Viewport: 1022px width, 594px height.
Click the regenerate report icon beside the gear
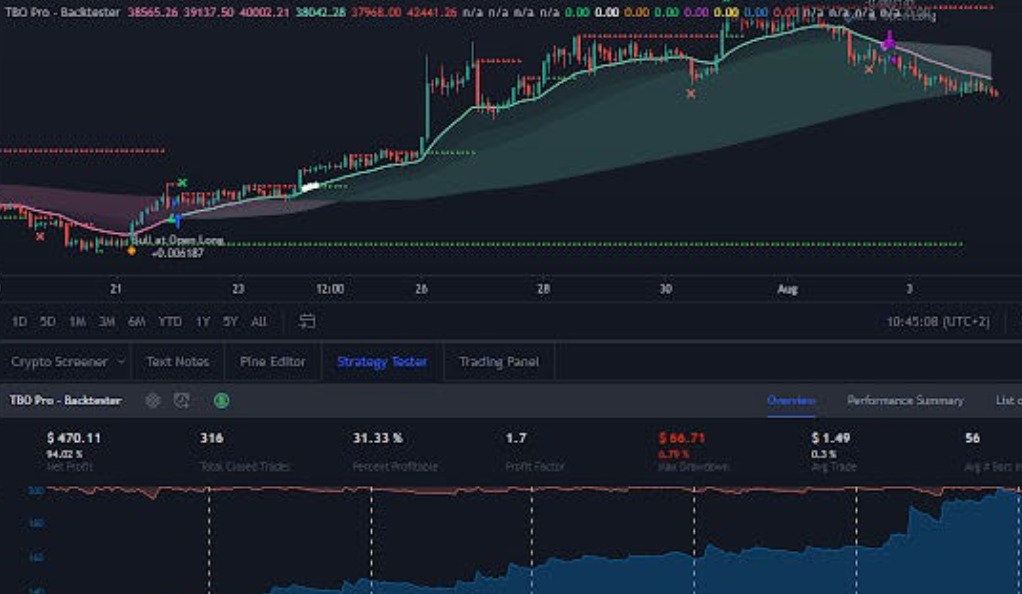[x=181, y=400]
